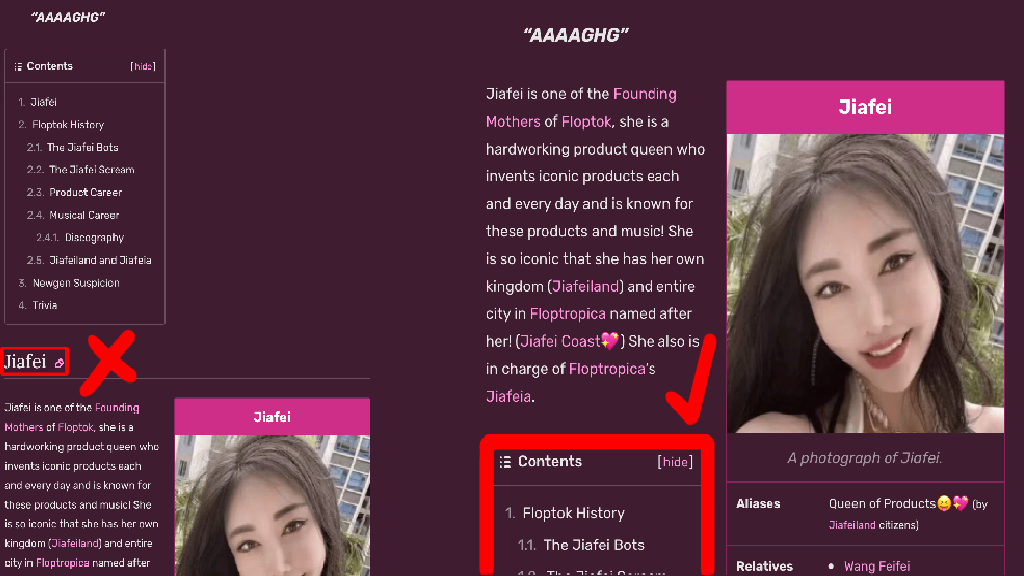This screenshot has width=1024, height=576.
Task: Jump to The Jiafei Scream section
Action: (x=91, y=170)
